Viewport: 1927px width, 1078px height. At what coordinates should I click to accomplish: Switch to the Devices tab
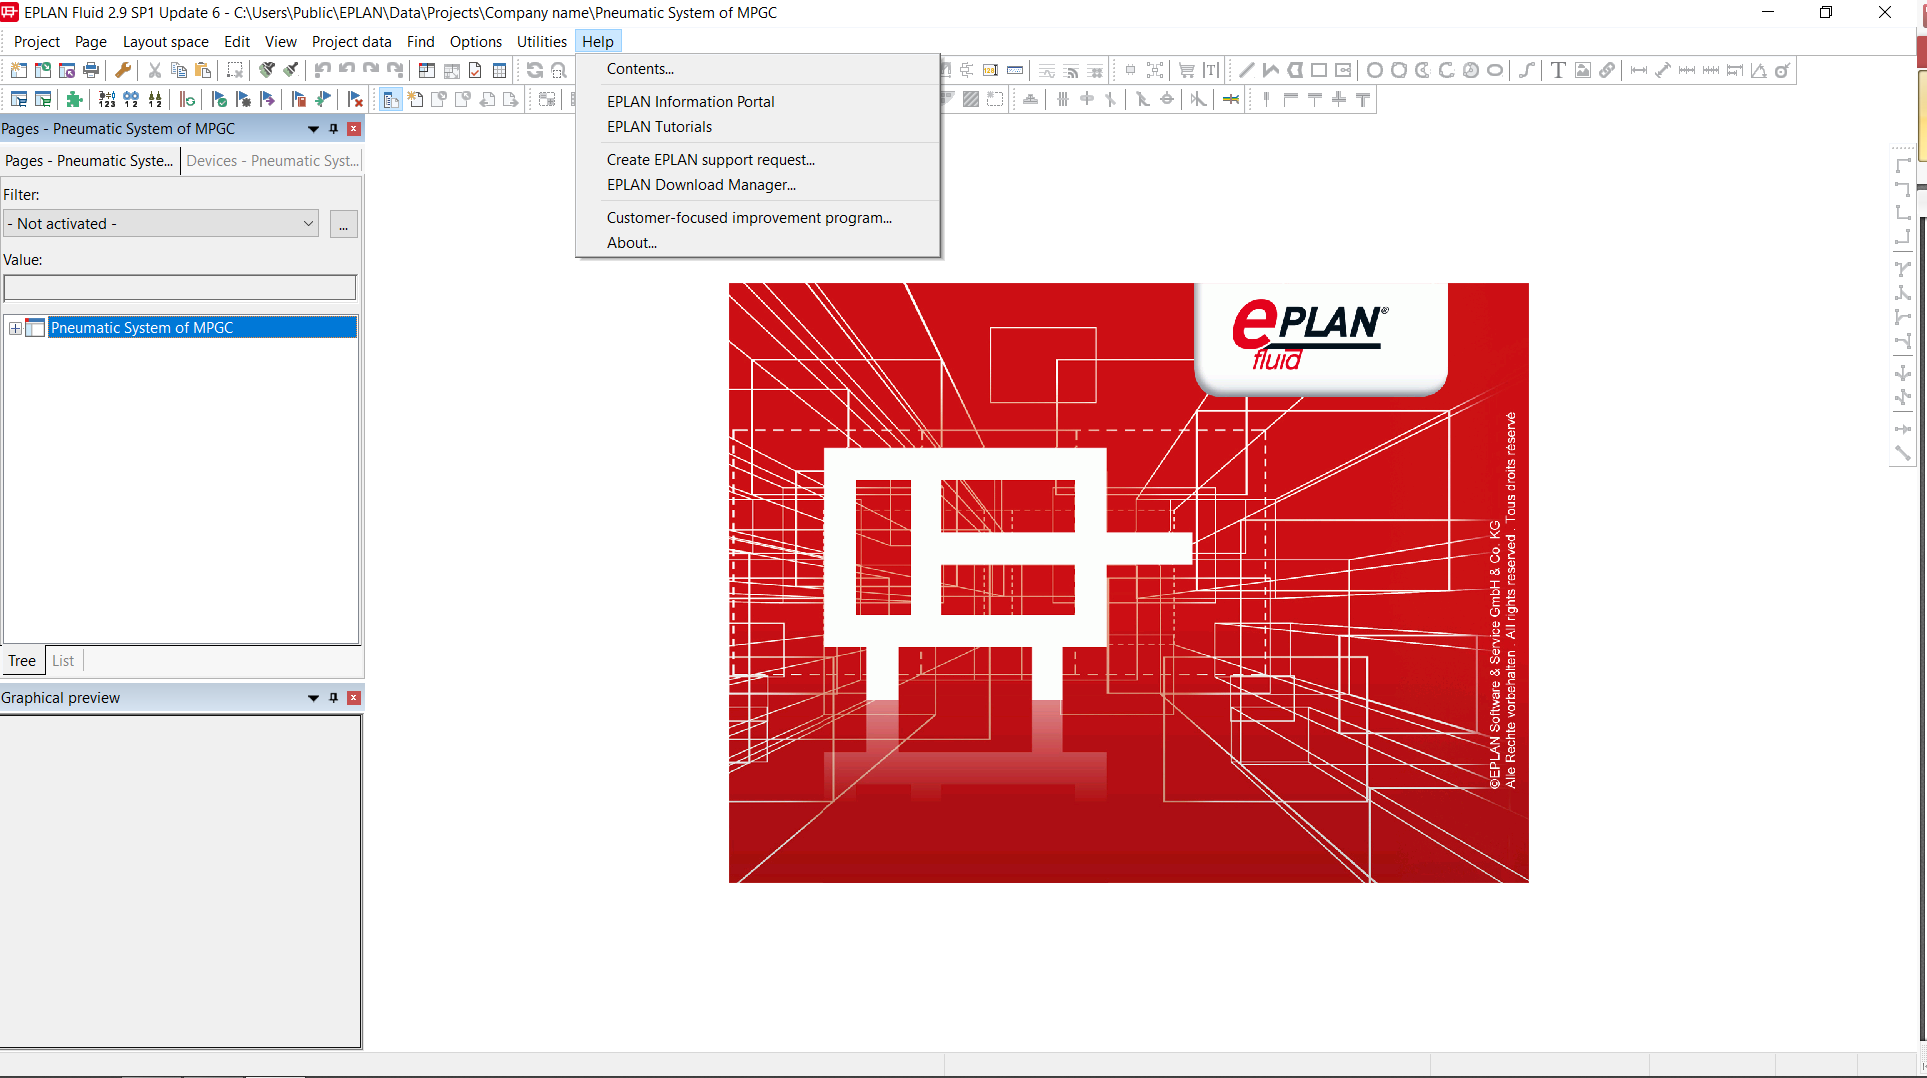pos(271,161)
